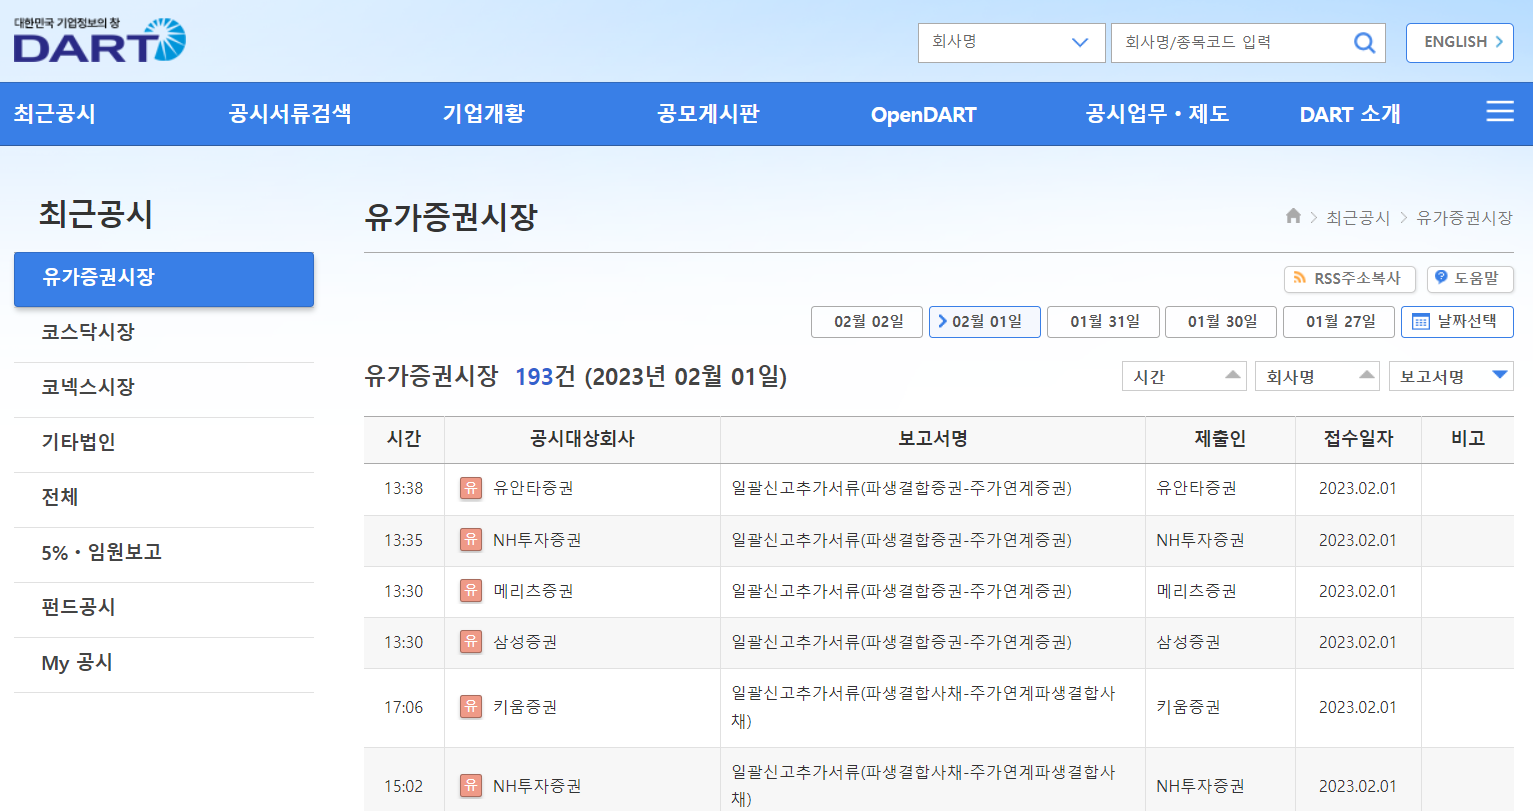Open the 공모게시판 menu
Viewport: 1533px width, 811px height.
[708, 114]
